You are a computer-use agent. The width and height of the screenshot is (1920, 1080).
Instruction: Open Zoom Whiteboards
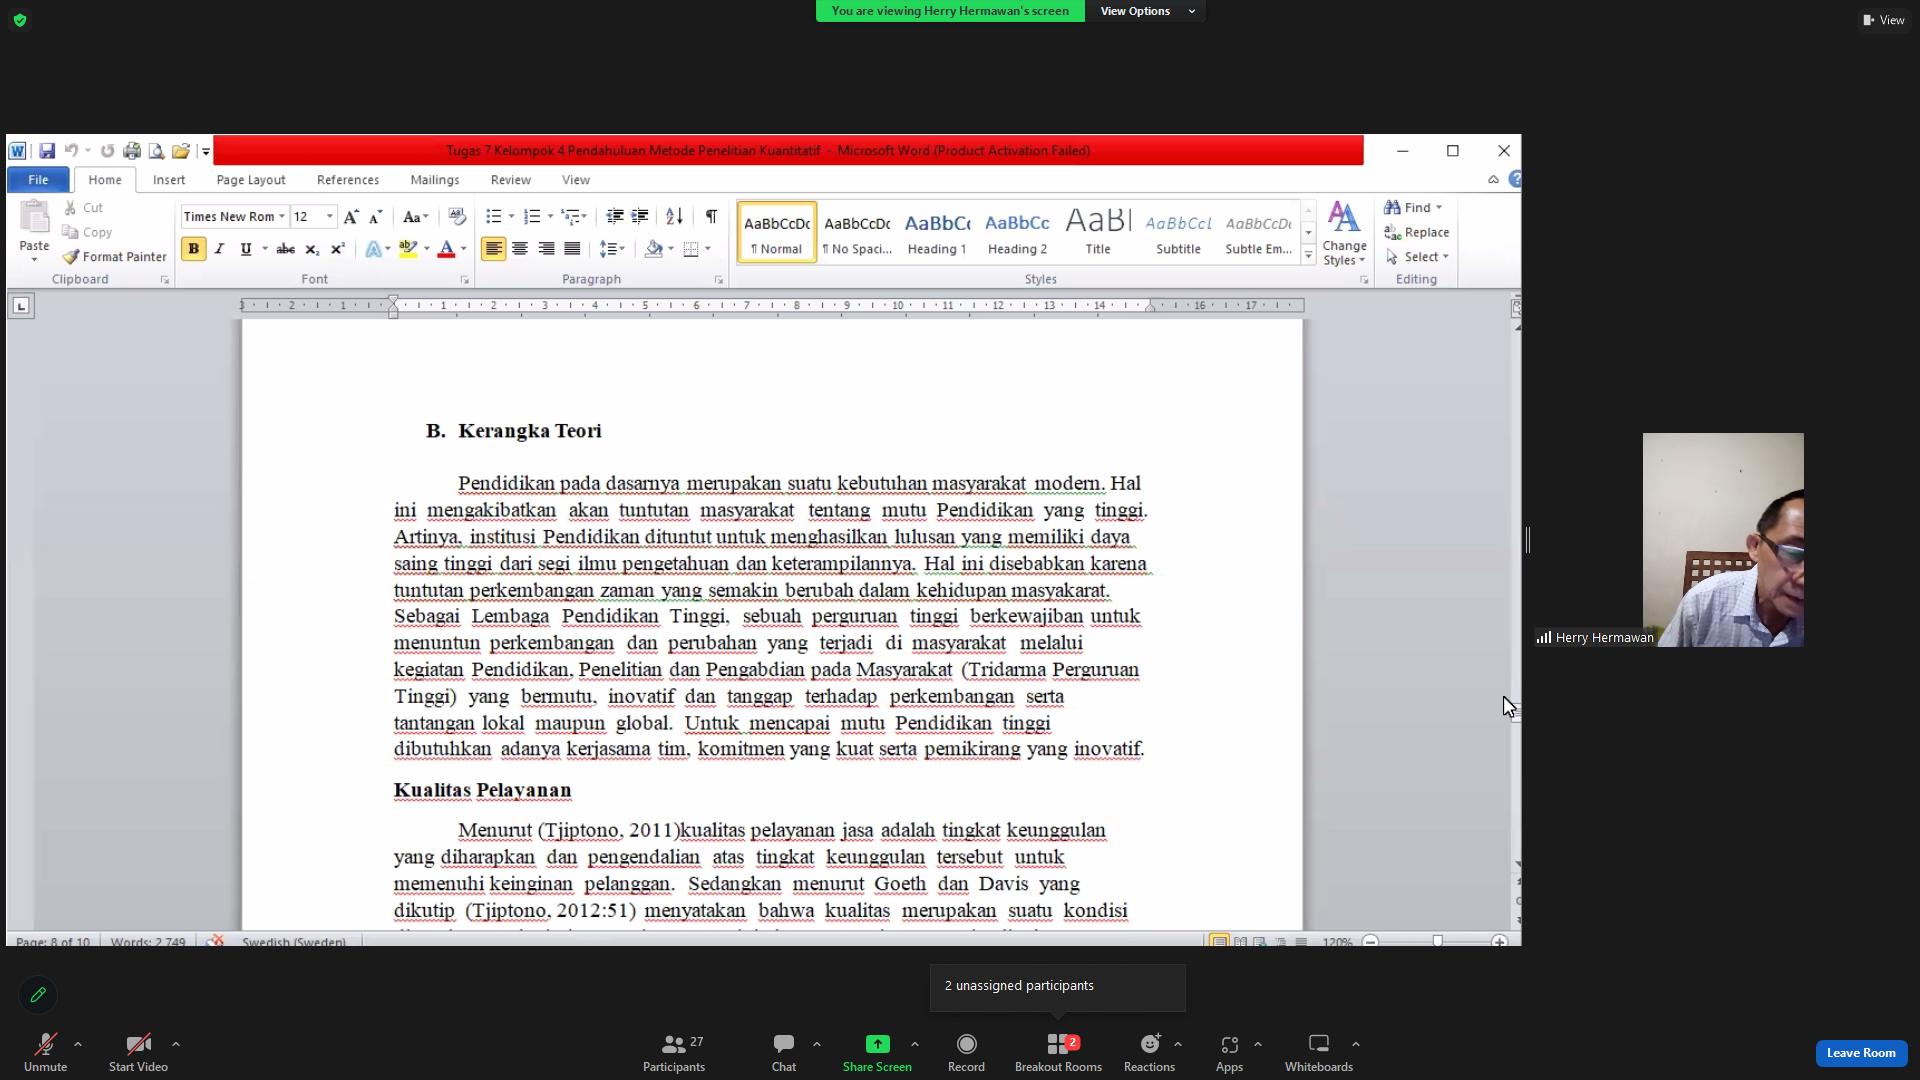point(1319,1053)
